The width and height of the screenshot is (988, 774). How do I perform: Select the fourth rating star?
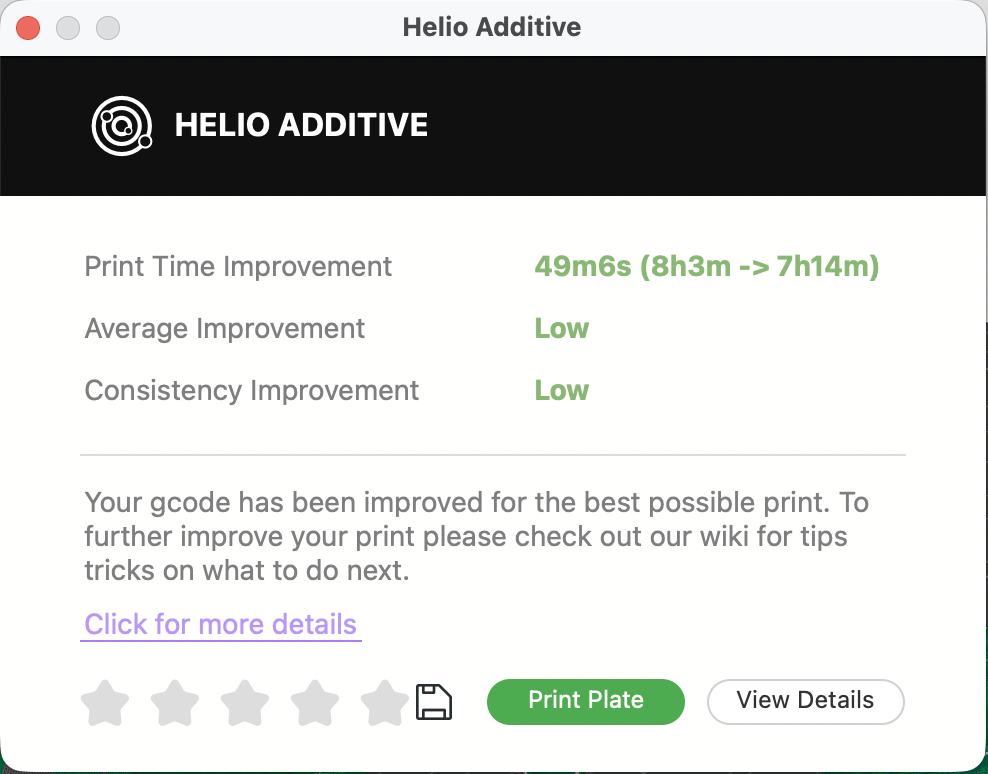314,702
